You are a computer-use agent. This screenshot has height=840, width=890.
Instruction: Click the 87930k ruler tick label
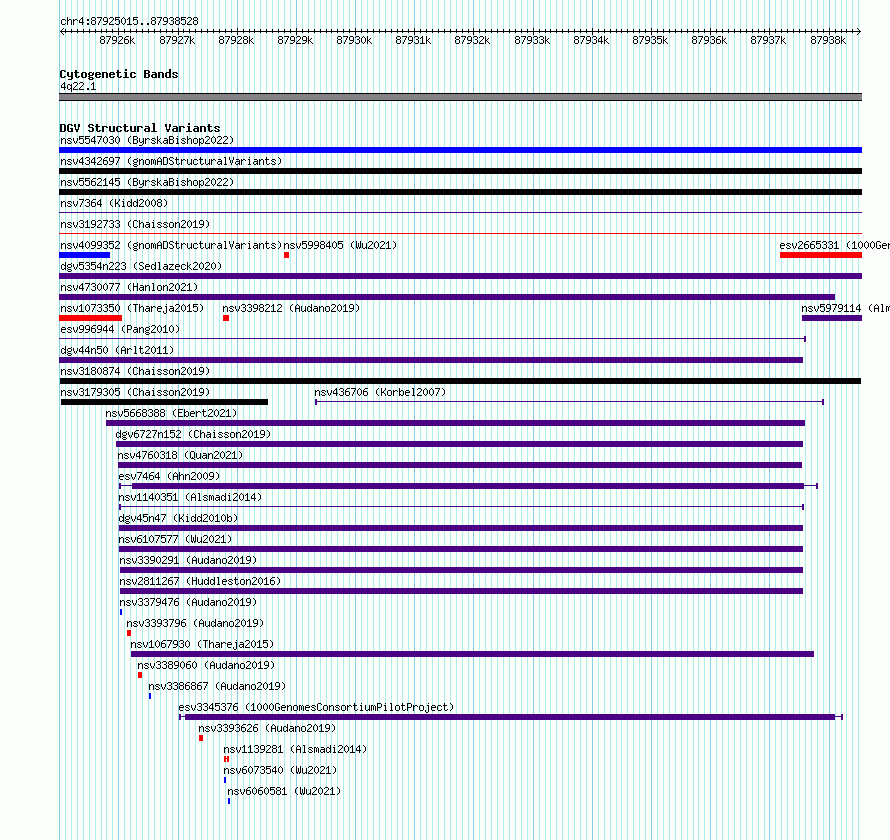(354, 40)
